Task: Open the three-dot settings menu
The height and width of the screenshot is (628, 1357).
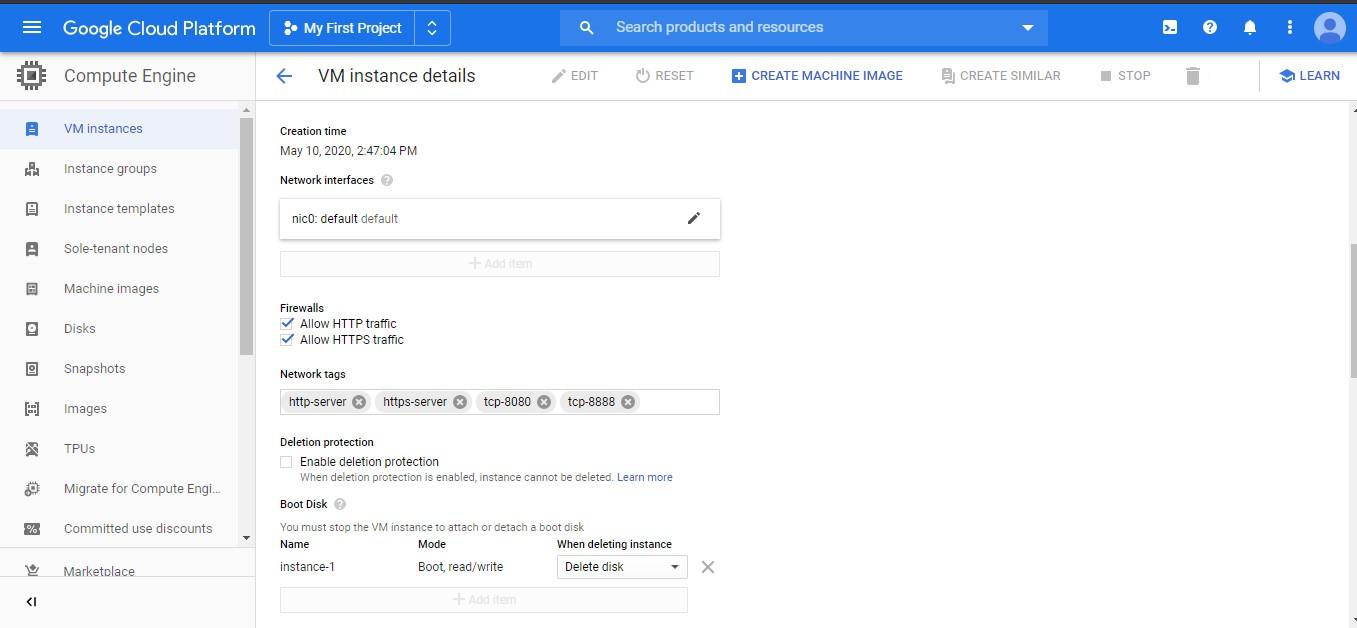Action: [1290, 27]
